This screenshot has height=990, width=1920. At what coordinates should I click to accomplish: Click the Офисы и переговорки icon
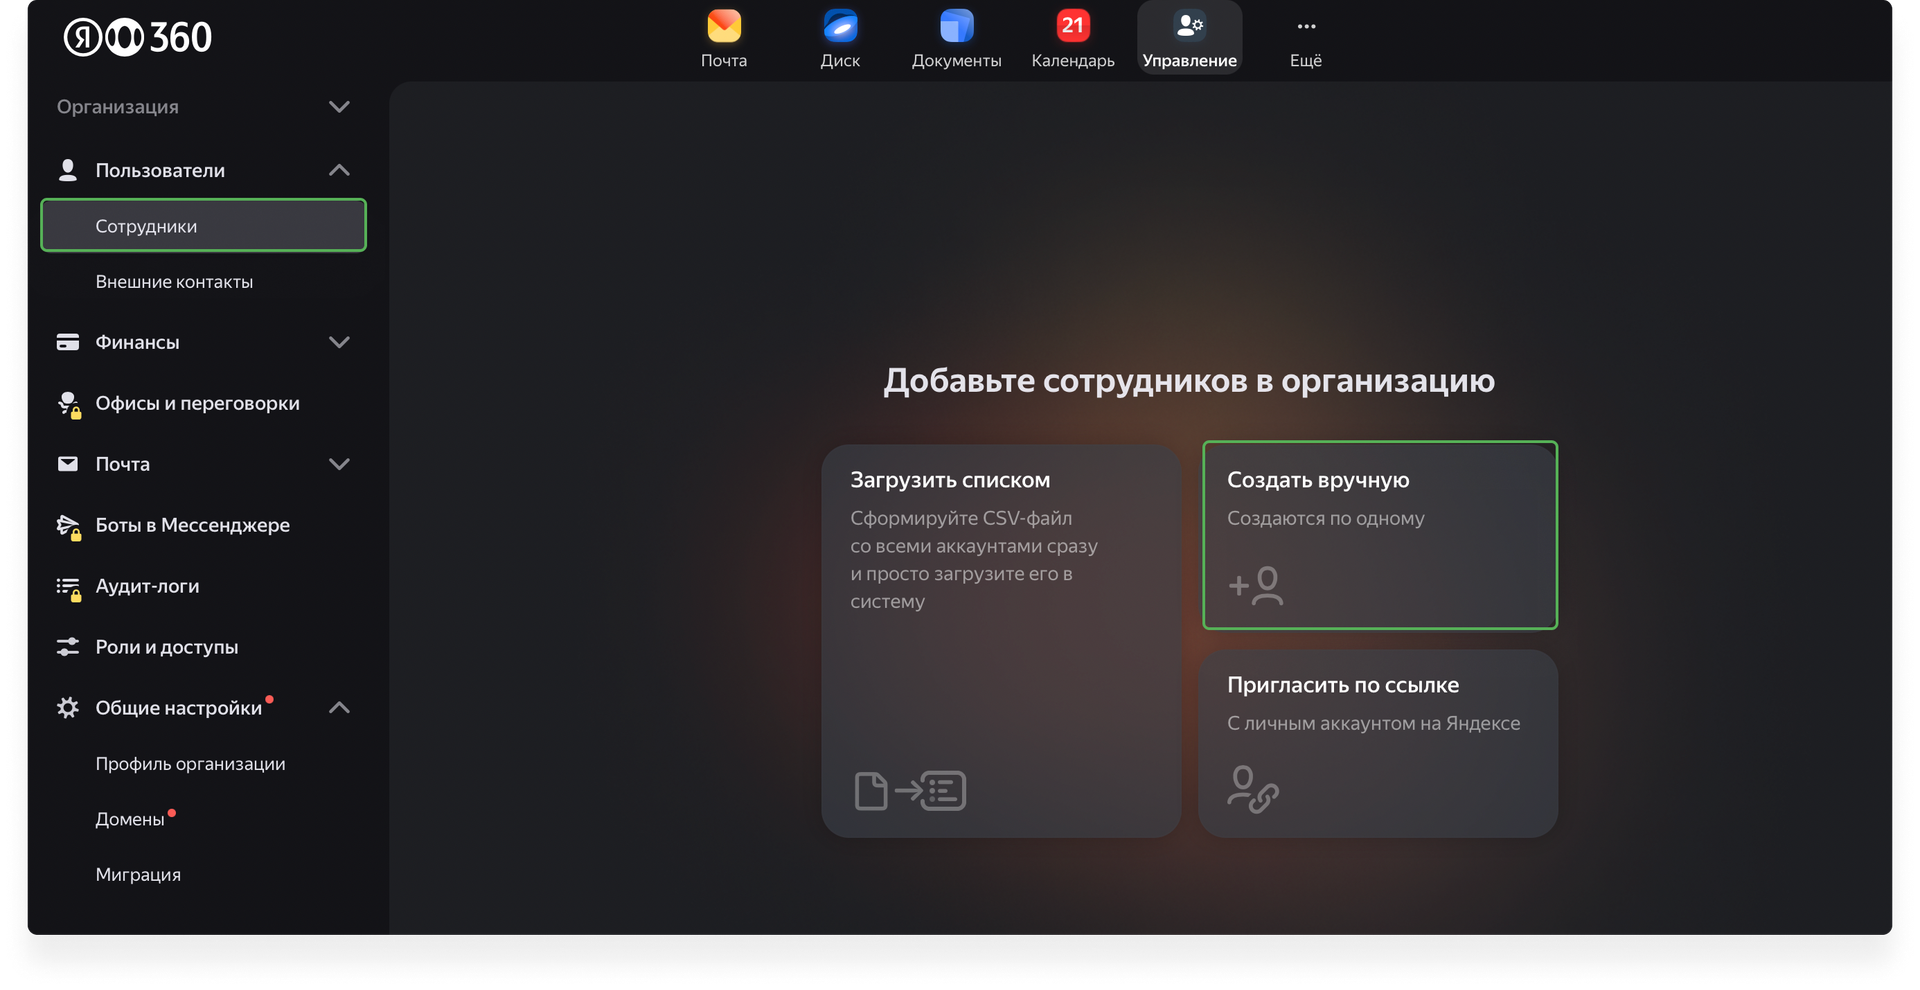coord(67,403)
